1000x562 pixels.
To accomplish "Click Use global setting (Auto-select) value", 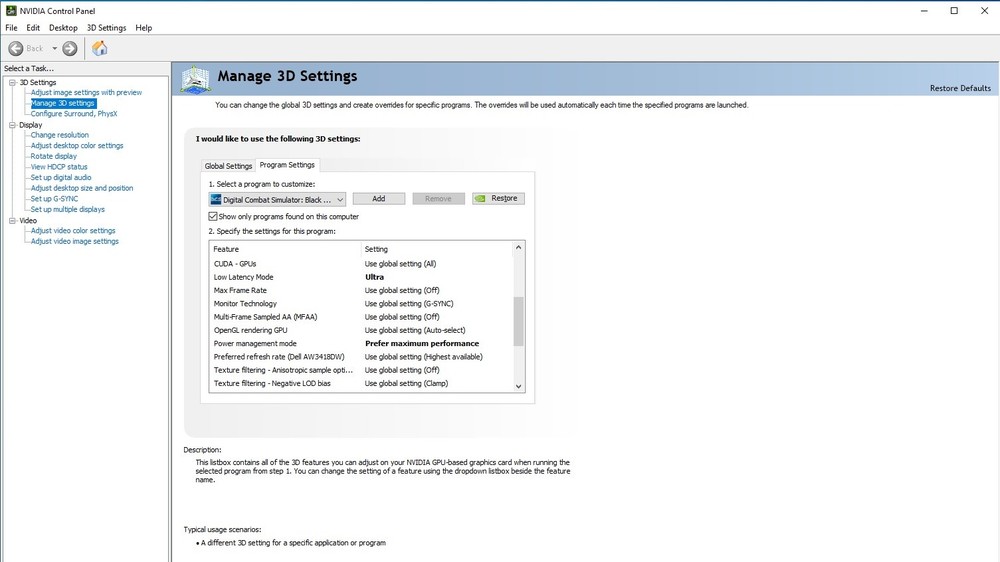I will point(415,330).
